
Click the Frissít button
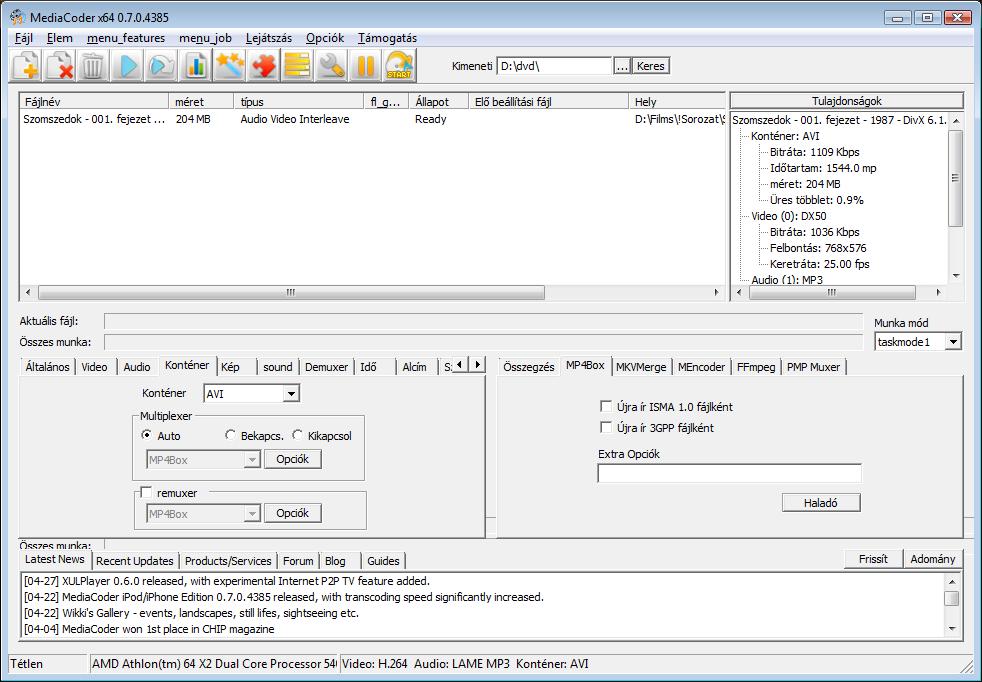(873, 559)
